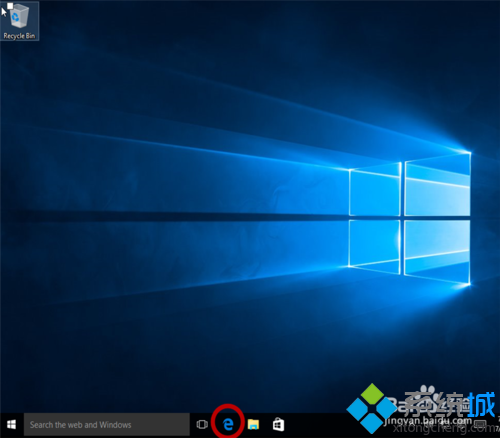
Task: Click the Search the web and Windows box
Action: click(107, 425)
